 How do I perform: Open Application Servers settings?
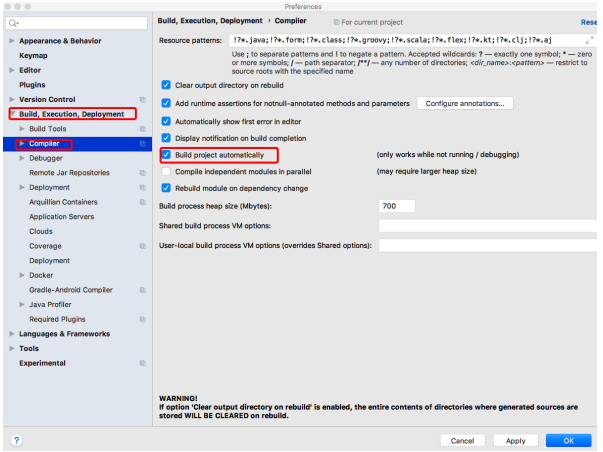(x=62, y=217)
